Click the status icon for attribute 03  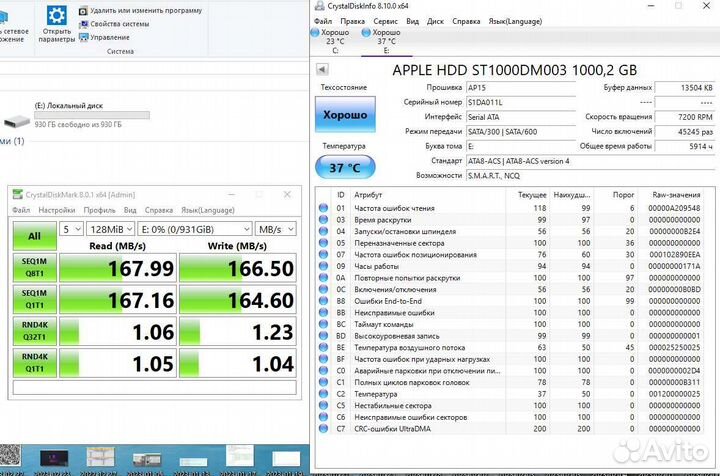point(323,219)
